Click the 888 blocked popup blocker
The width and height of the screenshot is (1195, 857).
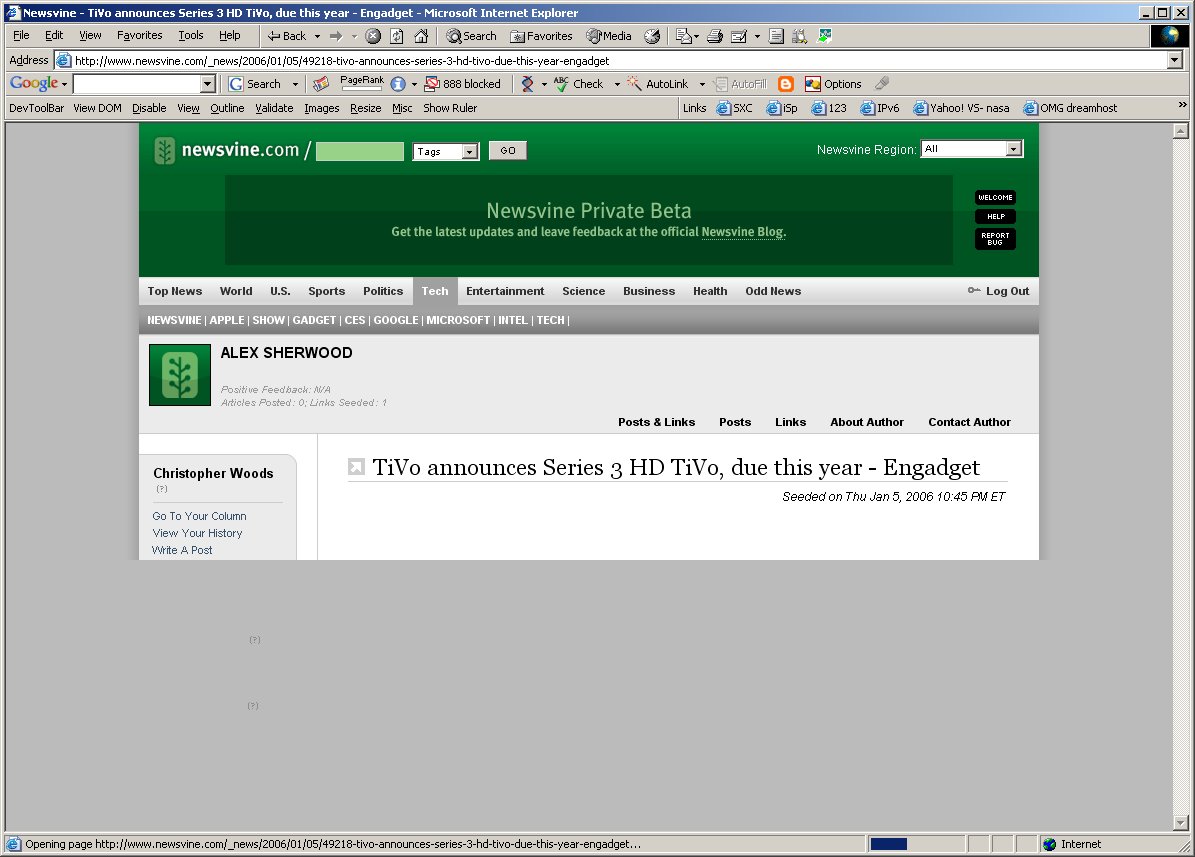(462, 84)
